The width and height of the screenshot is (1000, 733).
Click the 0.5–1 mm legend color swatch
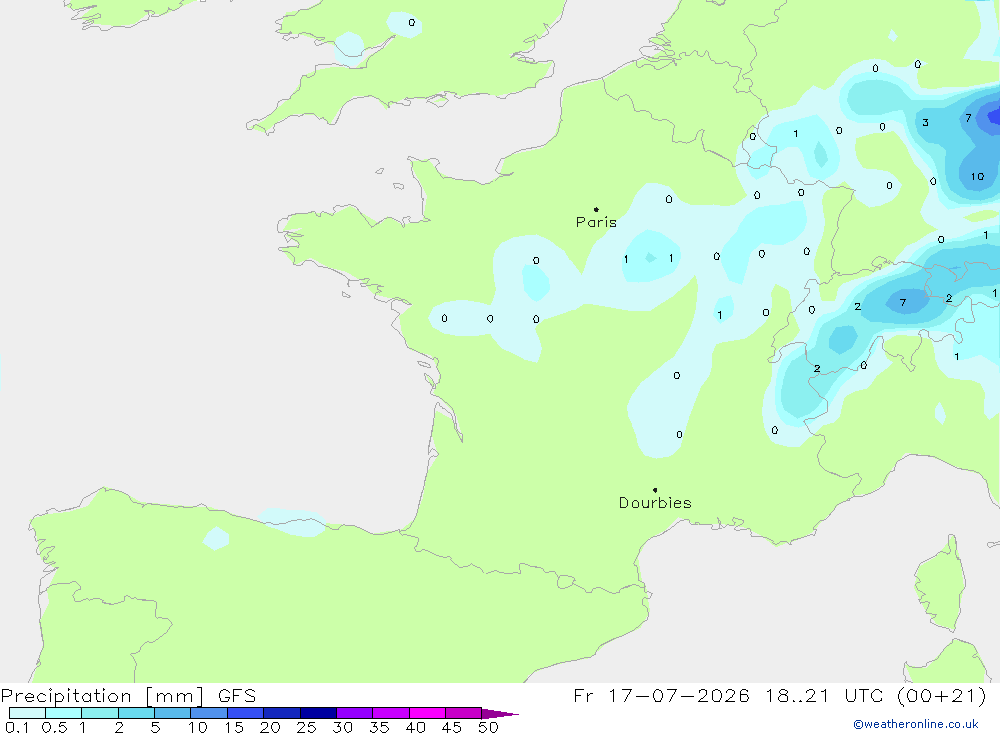tap(64, 713)
